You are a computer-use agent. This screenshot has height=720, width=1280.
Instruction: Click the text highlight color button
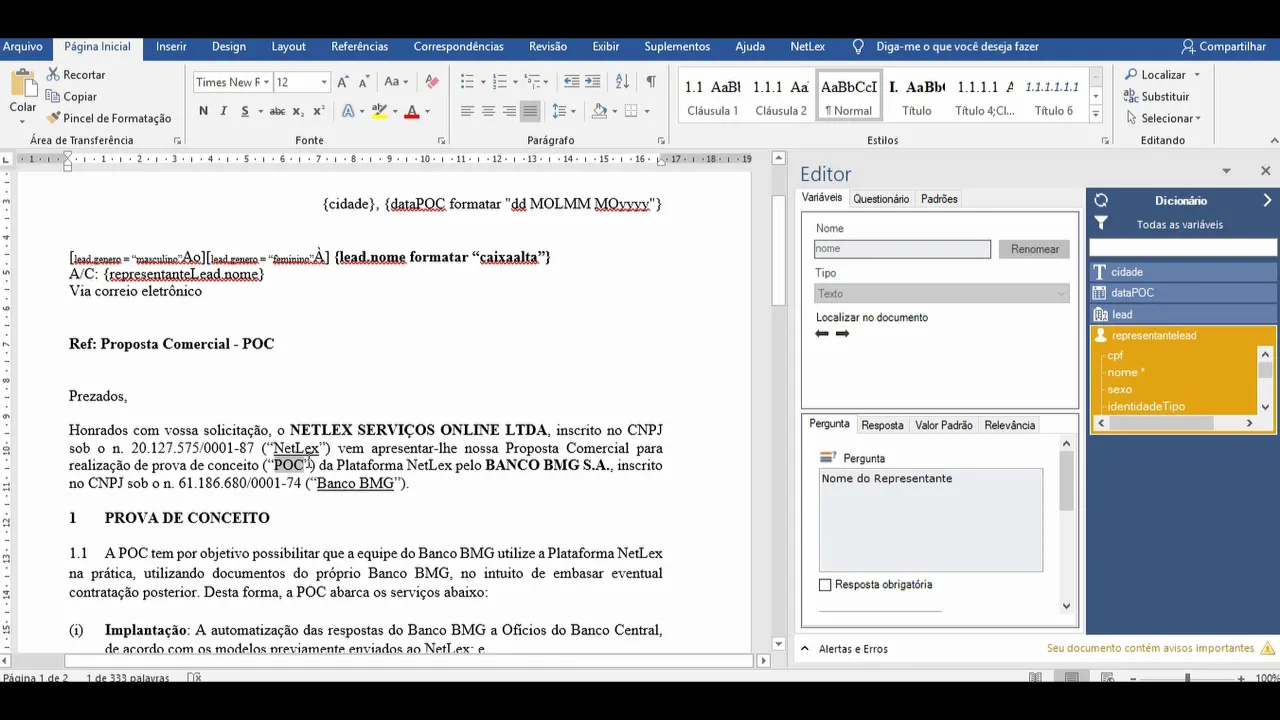tap(380, 111)
